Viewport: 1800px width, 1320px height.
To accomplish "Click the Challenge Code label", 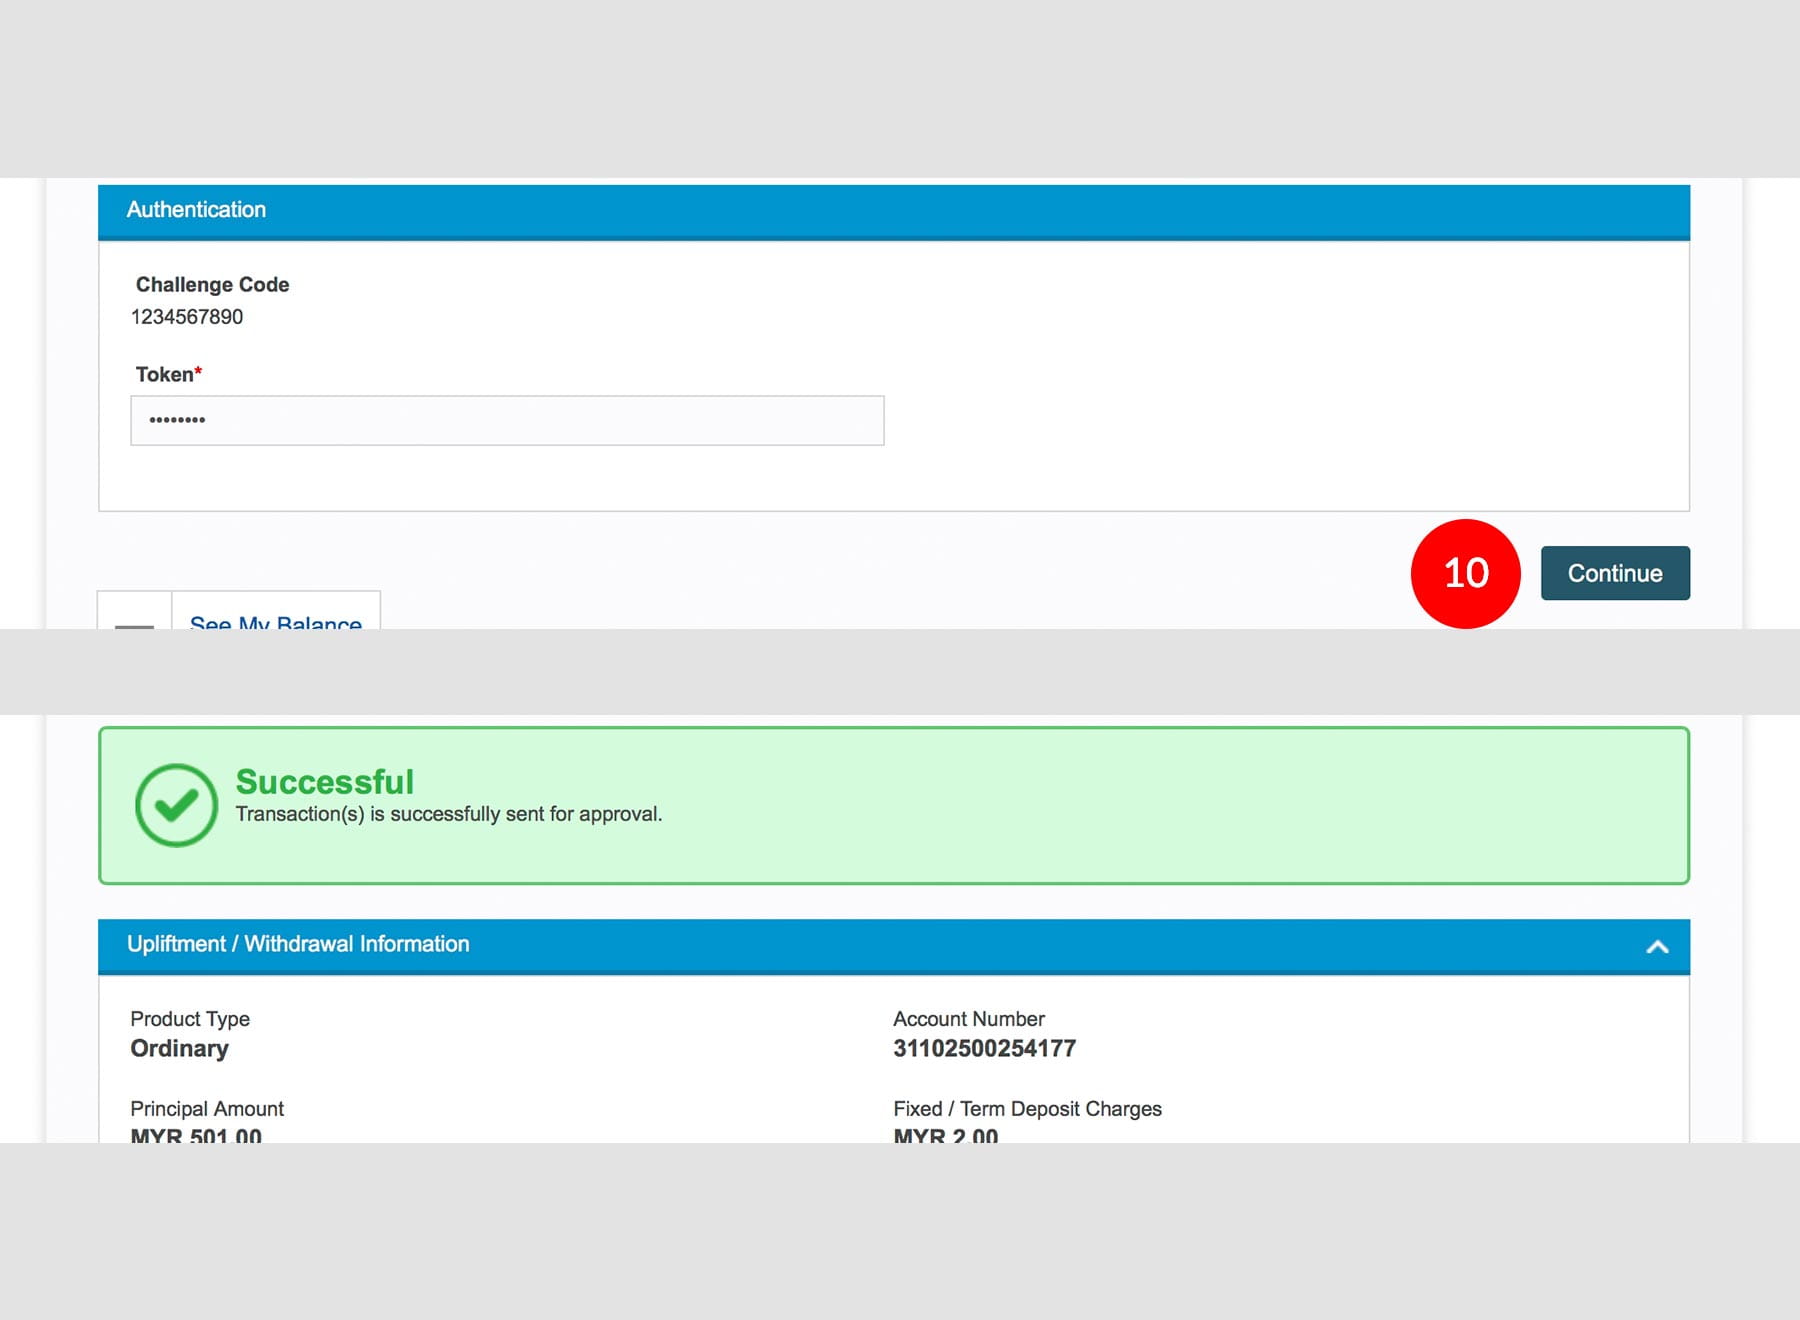I will tap(212, 285).
